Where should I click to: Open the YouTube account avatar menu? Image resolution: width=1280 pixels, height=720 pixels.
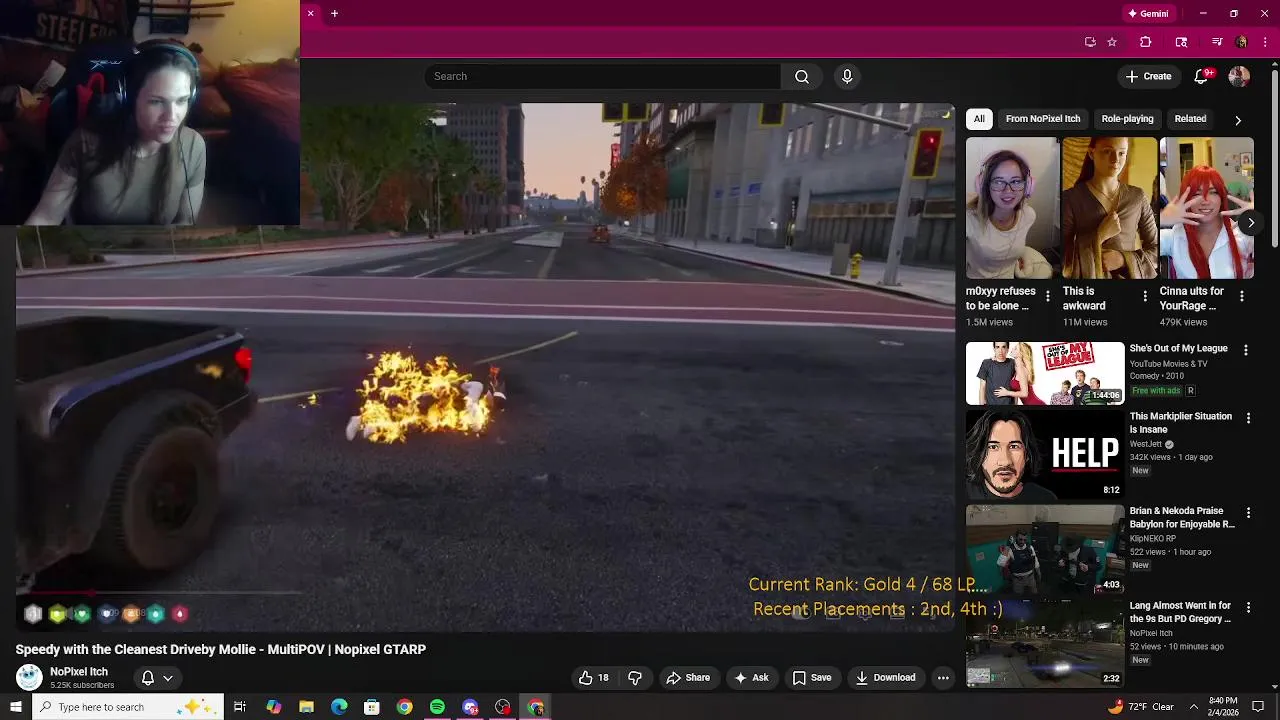tap(1239, 77)
